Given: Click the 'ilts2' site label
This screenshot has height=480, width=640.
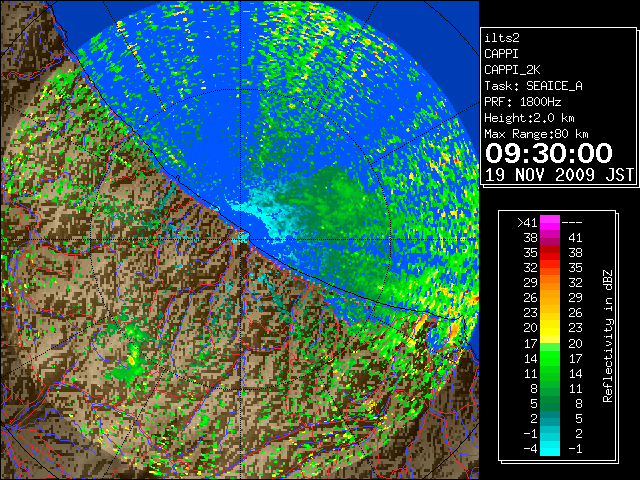Looking at the screenshot, I should [502, 38].
